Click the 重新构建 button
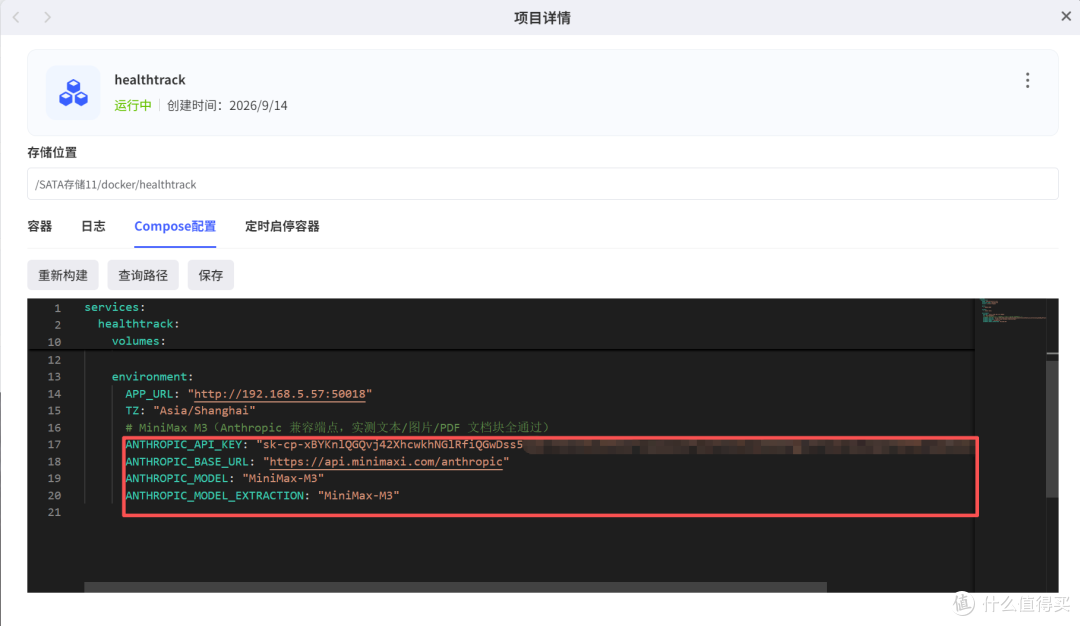 [63, 275]
